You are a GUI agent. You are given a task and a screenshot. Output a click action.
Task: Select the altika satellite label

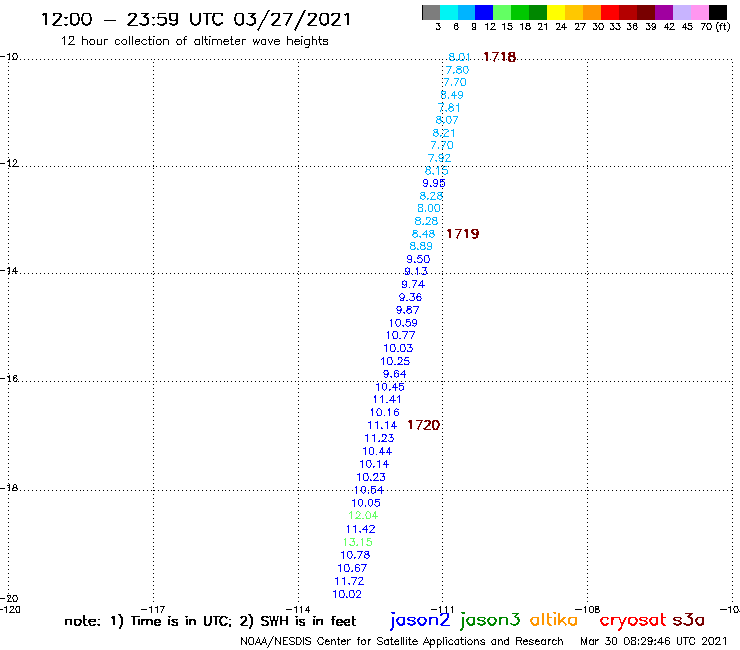pyautogui.click(x=554, y=619)
